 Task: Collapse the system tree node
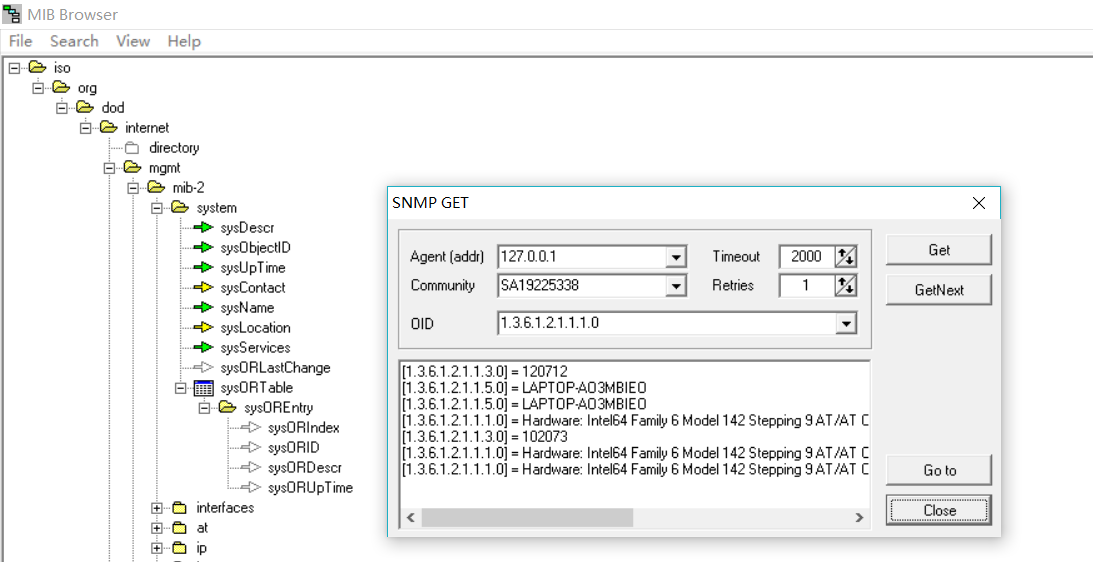point(157,208)
